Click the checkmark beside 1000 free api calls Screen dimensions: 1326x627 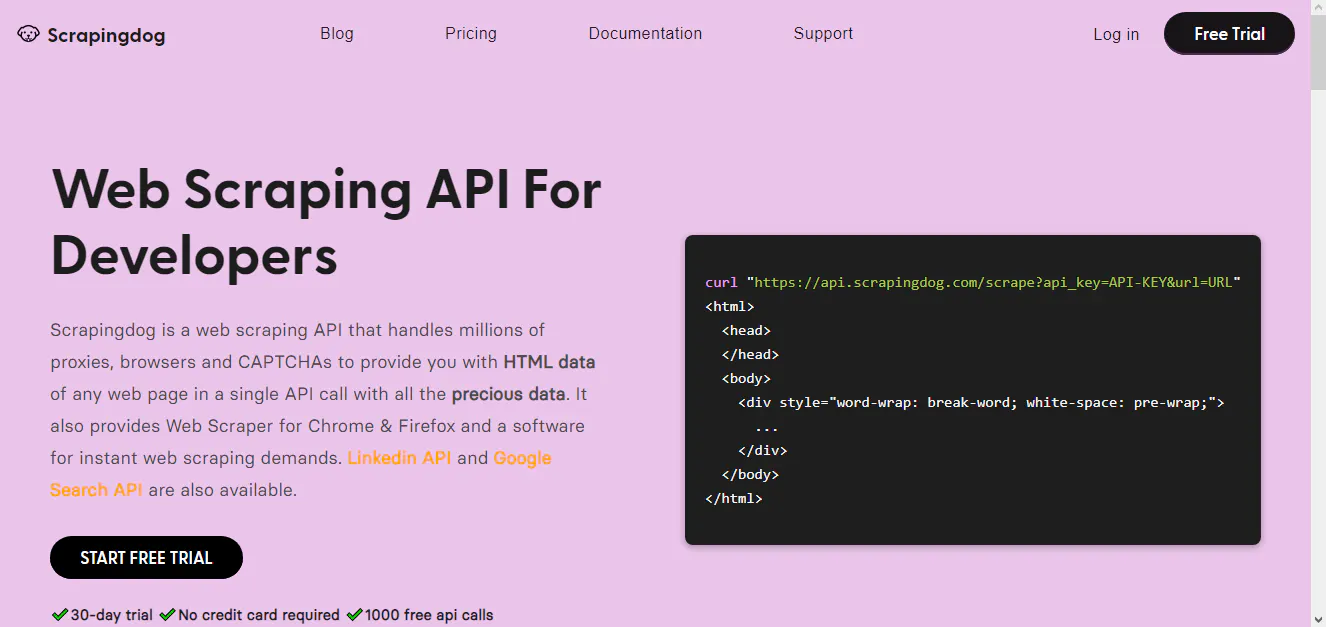coord(355,614)
